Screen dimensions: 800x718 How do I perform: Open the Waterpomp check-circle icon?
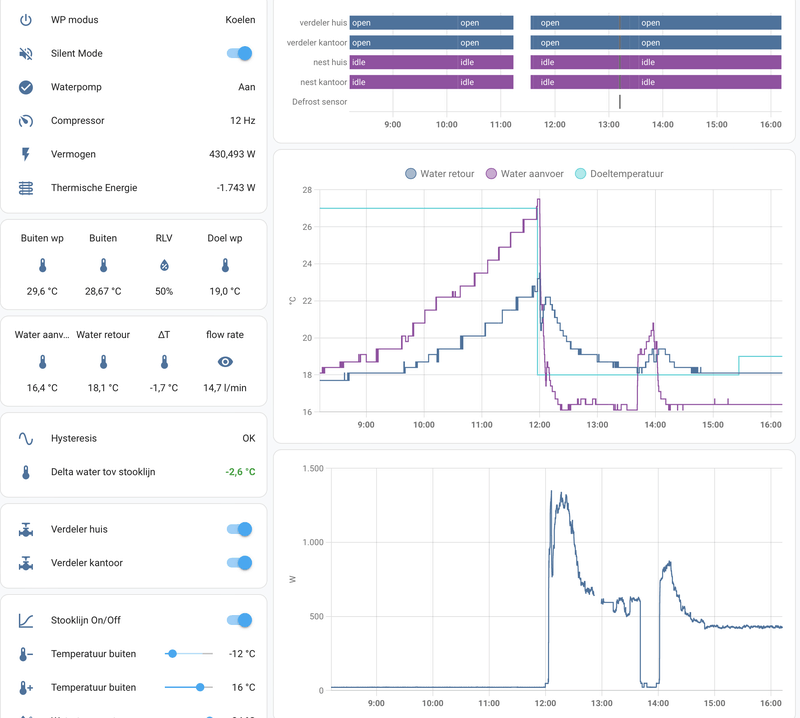[26, 87]
